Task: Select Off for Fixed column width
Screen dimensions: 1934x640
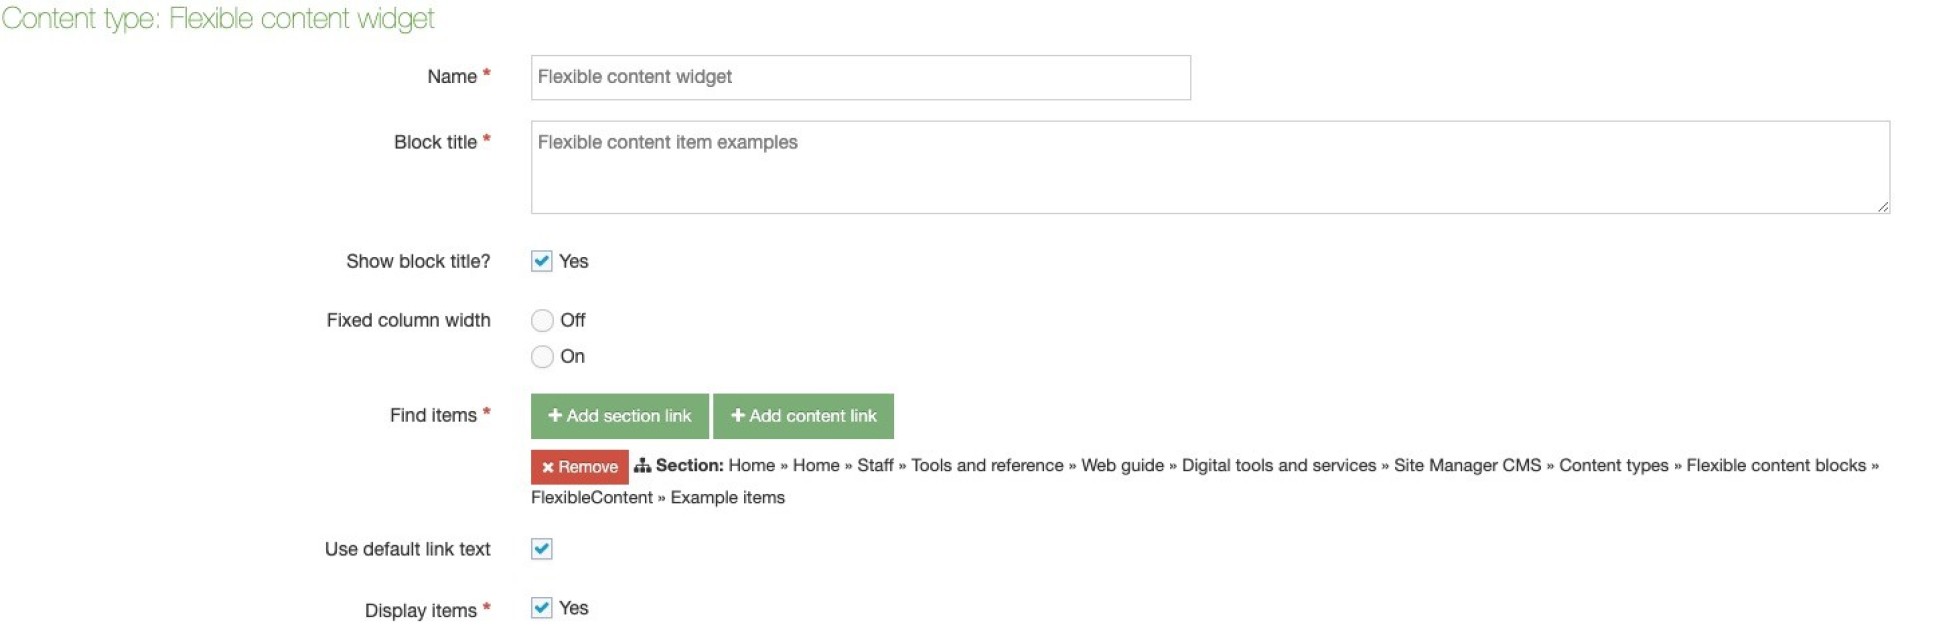Action: point(542,320)
